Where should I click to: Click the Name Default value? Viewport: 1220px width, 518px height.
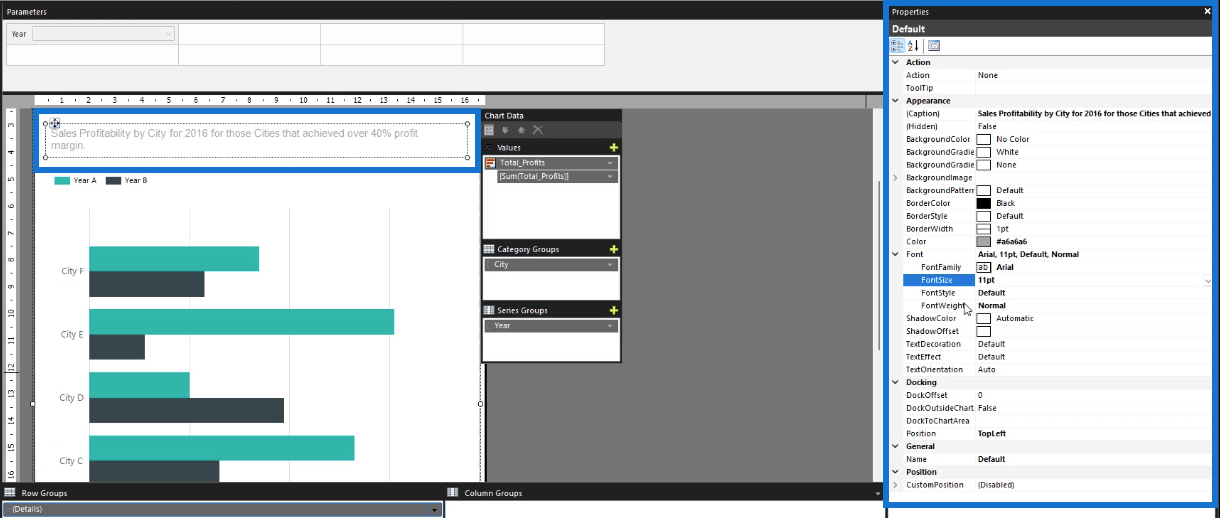pos(992,459)
